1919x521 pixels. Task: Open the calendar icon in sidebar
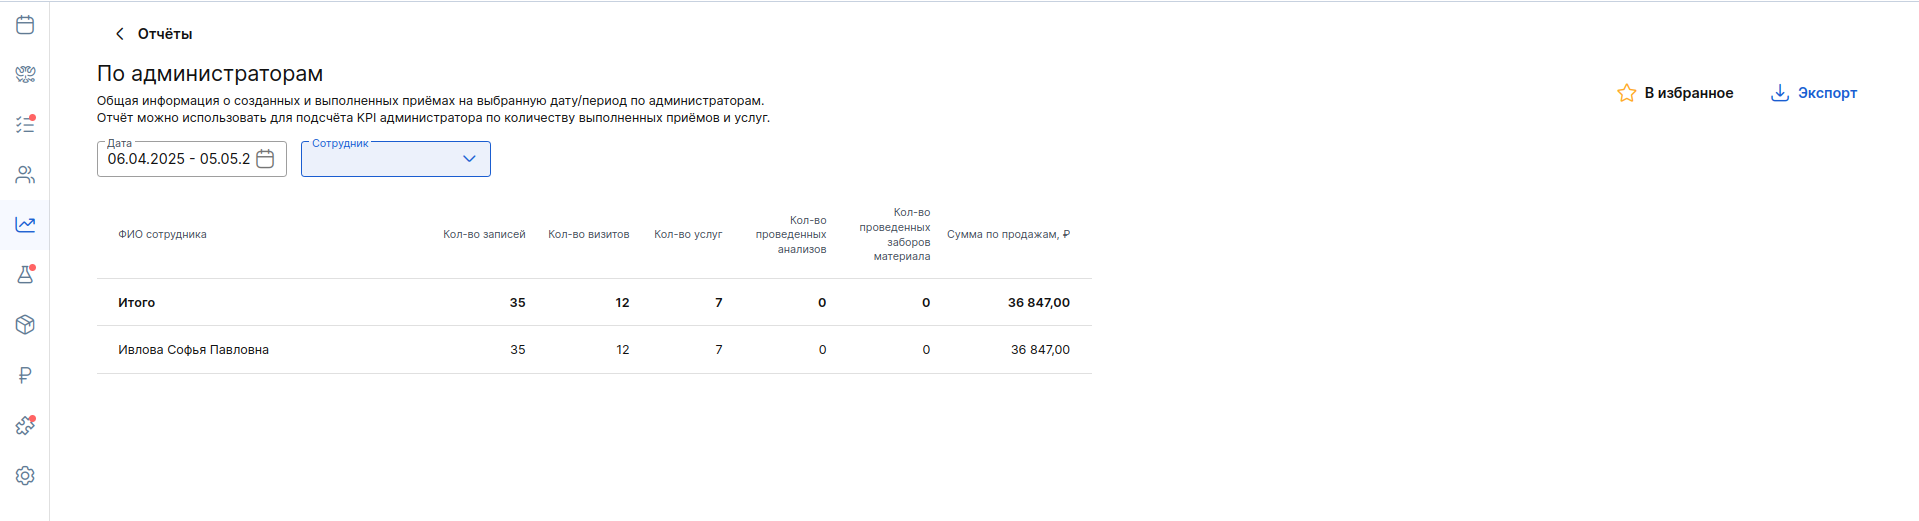[25, 24]
